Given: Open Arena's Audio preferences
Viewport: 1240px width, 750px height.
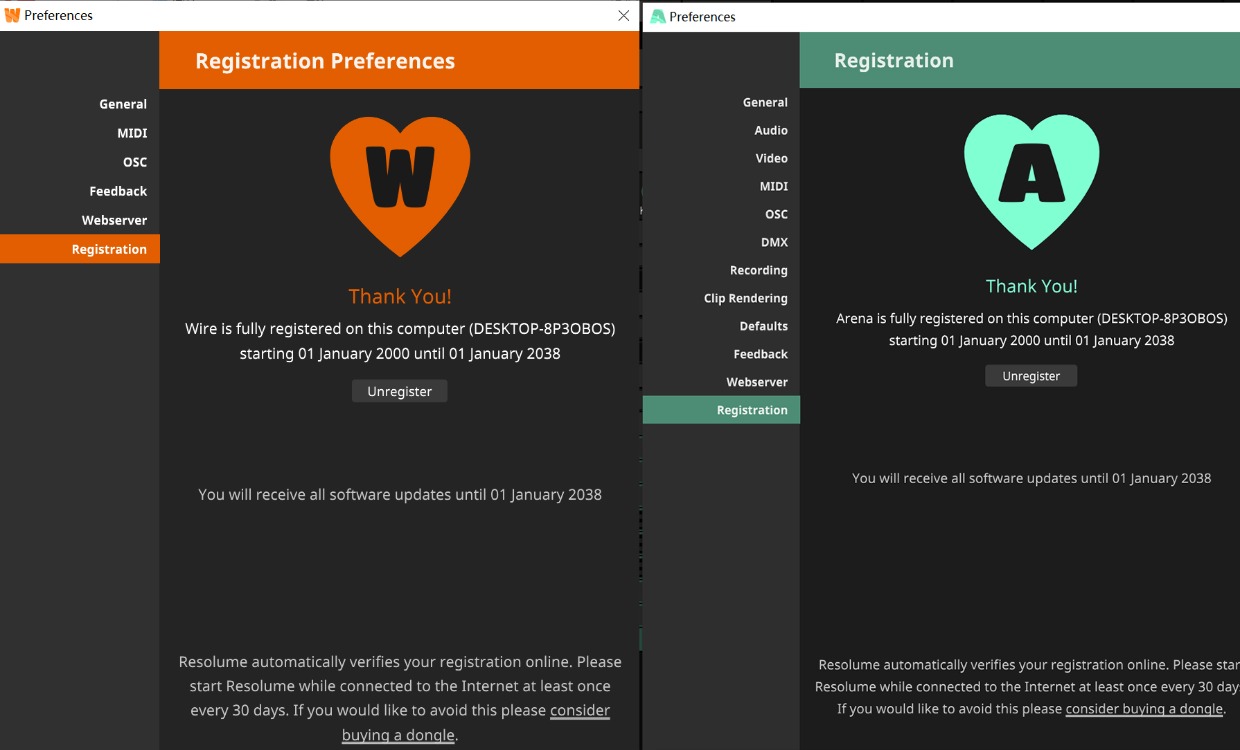Looking at the screenshot, I should 771,130.
